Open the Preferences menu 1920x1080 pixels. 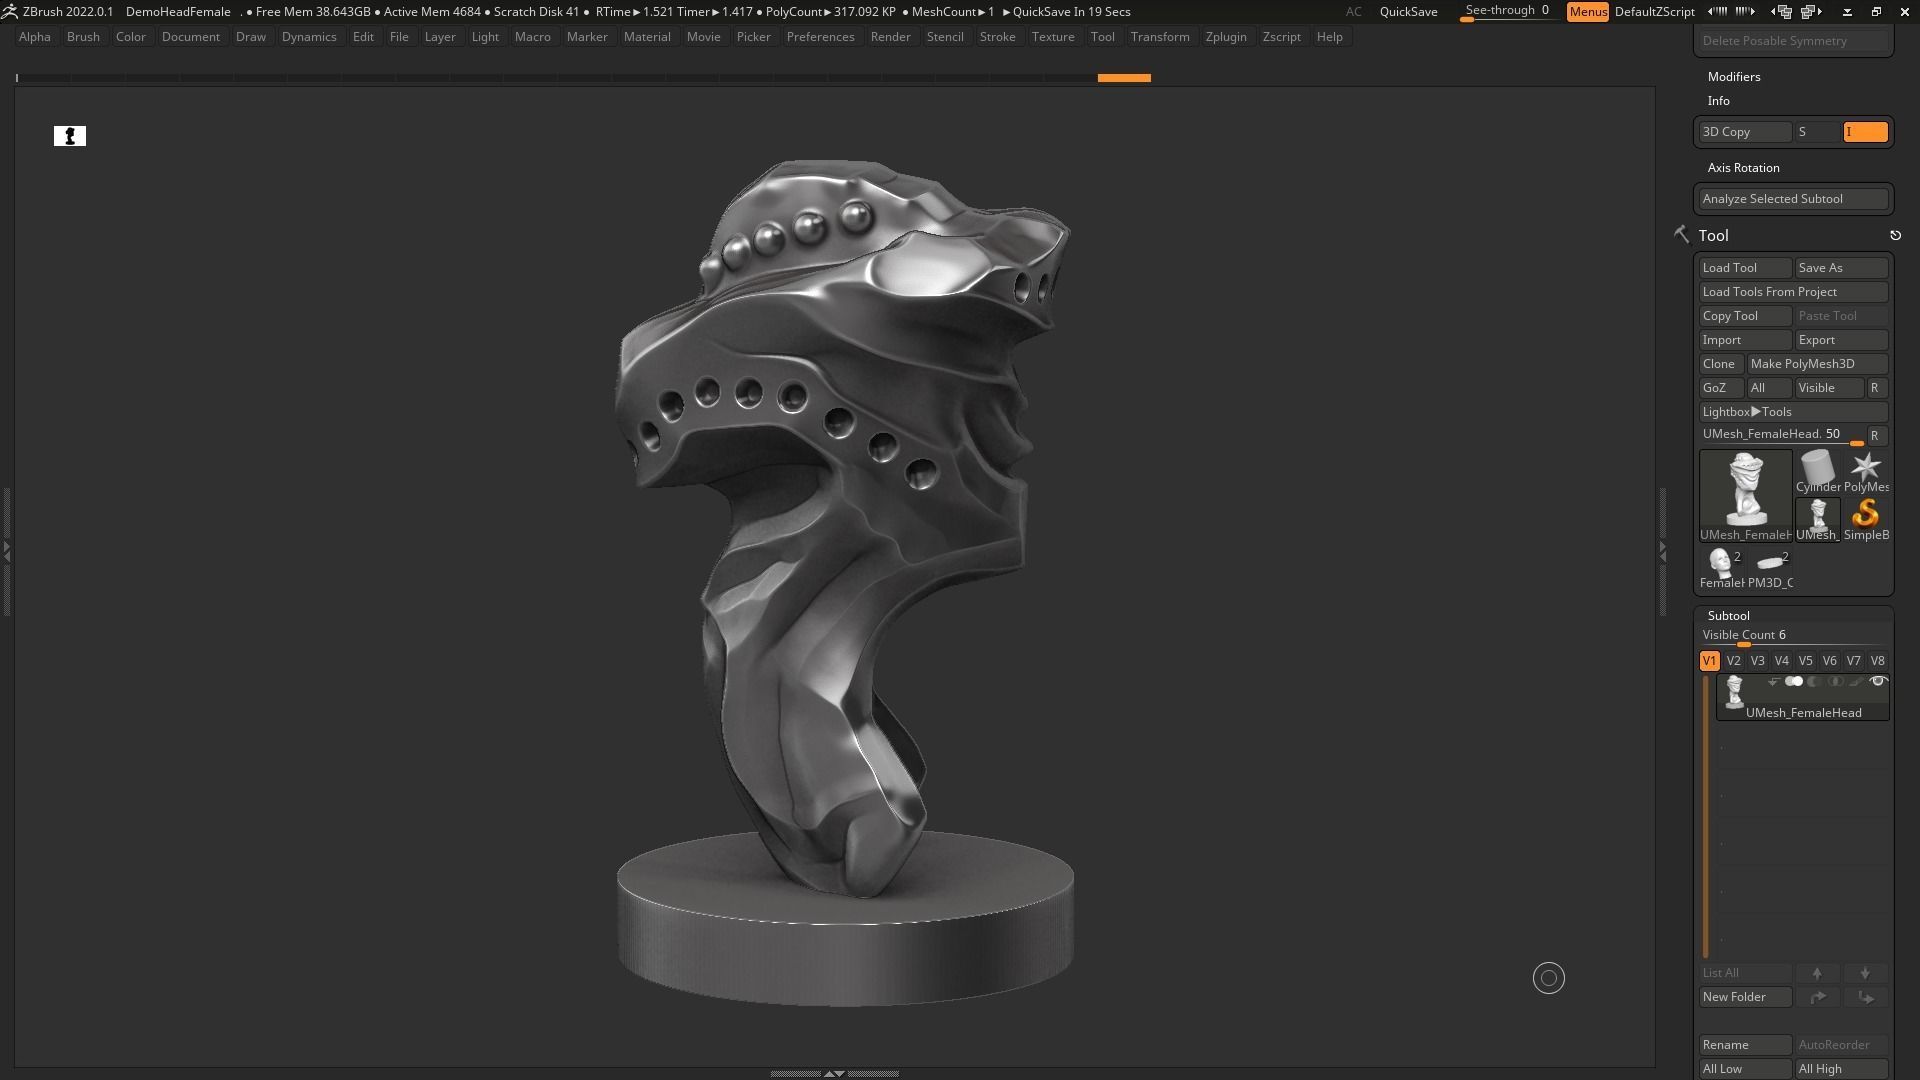tap(820, 37)
